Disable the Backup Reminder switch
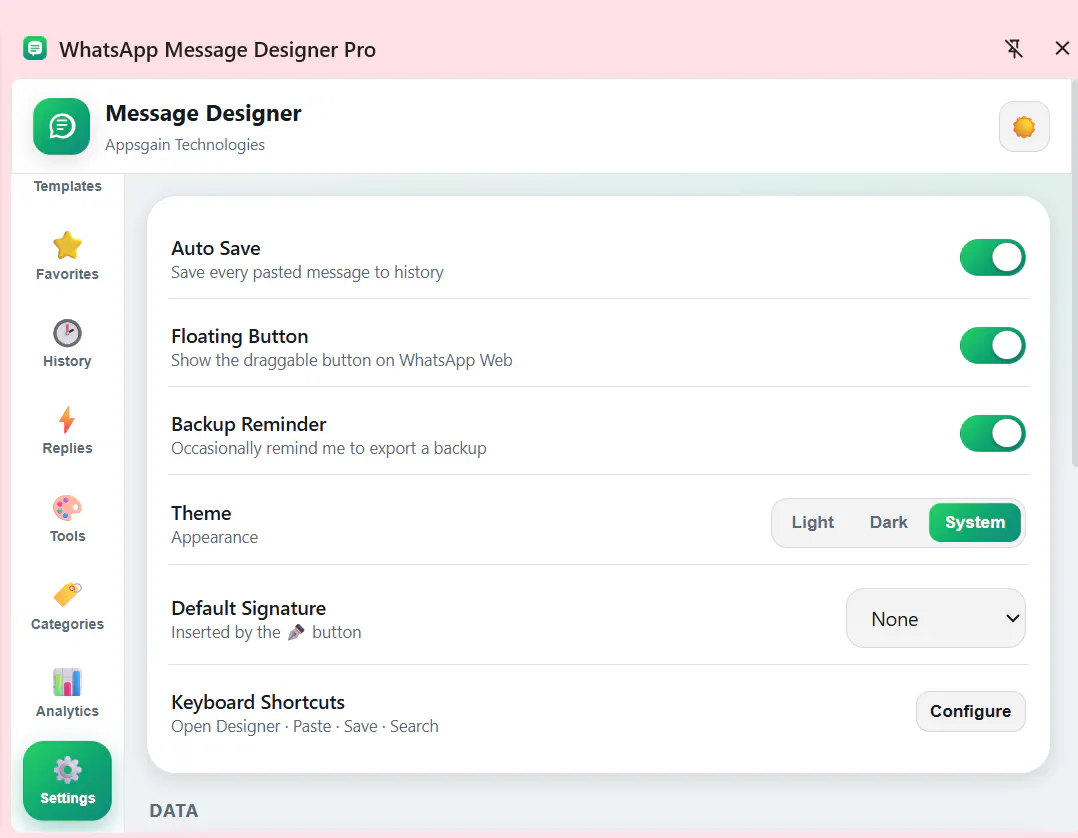 [x=993, y=434]
